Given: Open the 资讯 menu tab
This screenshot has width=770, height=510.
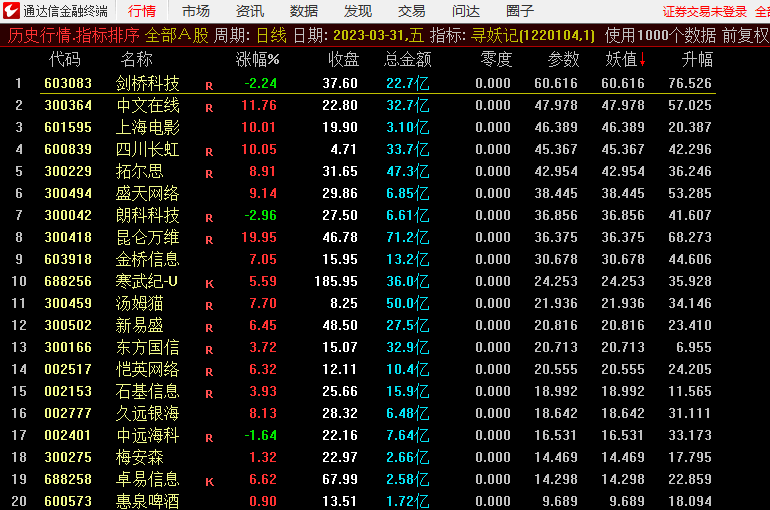Looking at the screenshot, I should [250, 11].
